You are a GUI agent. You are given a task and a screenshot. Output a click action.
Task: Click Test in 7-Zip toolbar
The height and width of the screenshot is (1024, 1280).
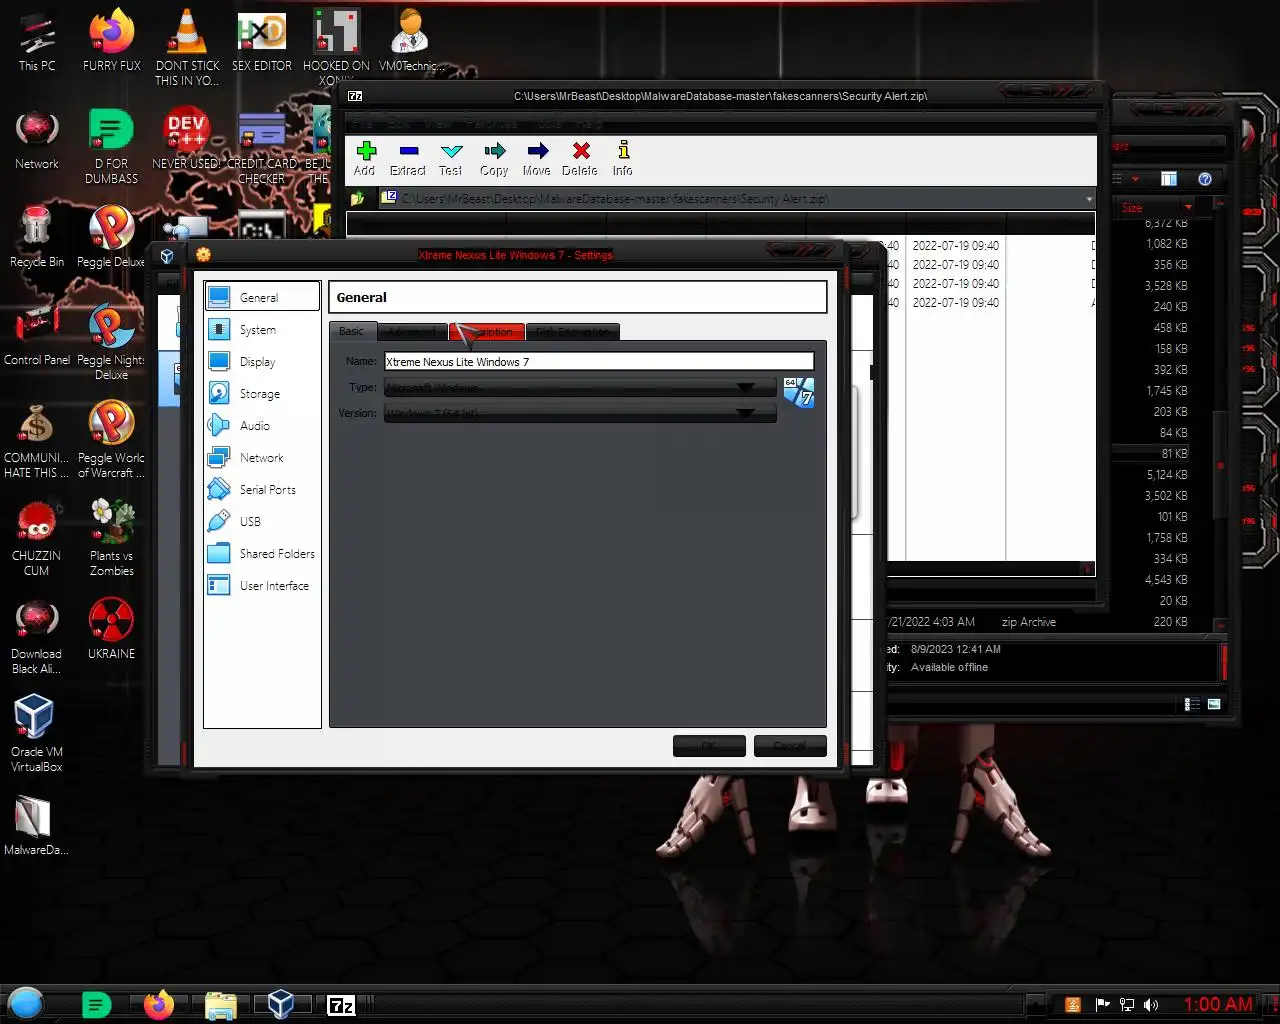click(451, 158)
